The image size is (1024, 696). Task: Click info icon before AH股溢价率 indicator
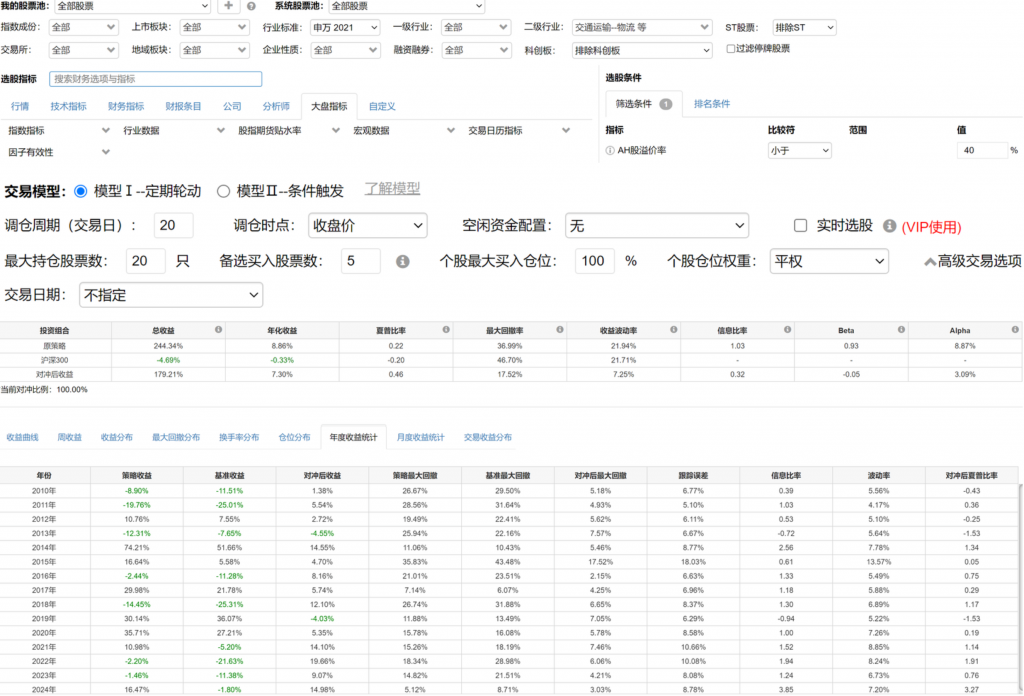(610, 150)
